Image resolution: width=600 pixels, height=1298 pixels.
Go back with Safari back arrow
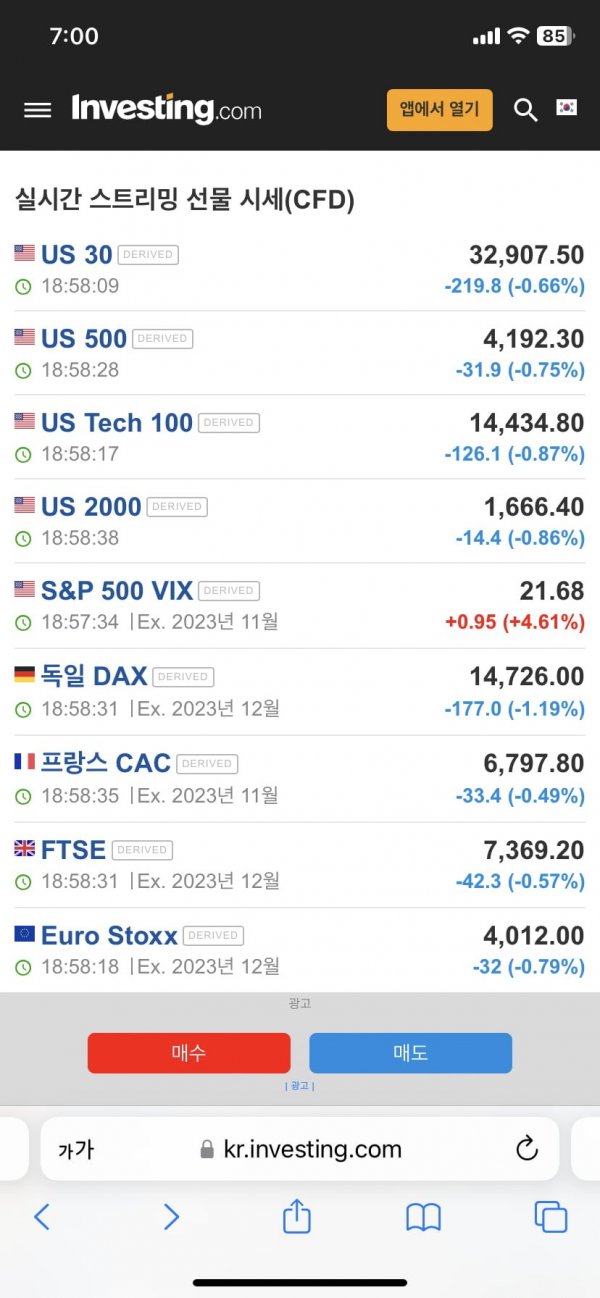(x=42, y=1216)
